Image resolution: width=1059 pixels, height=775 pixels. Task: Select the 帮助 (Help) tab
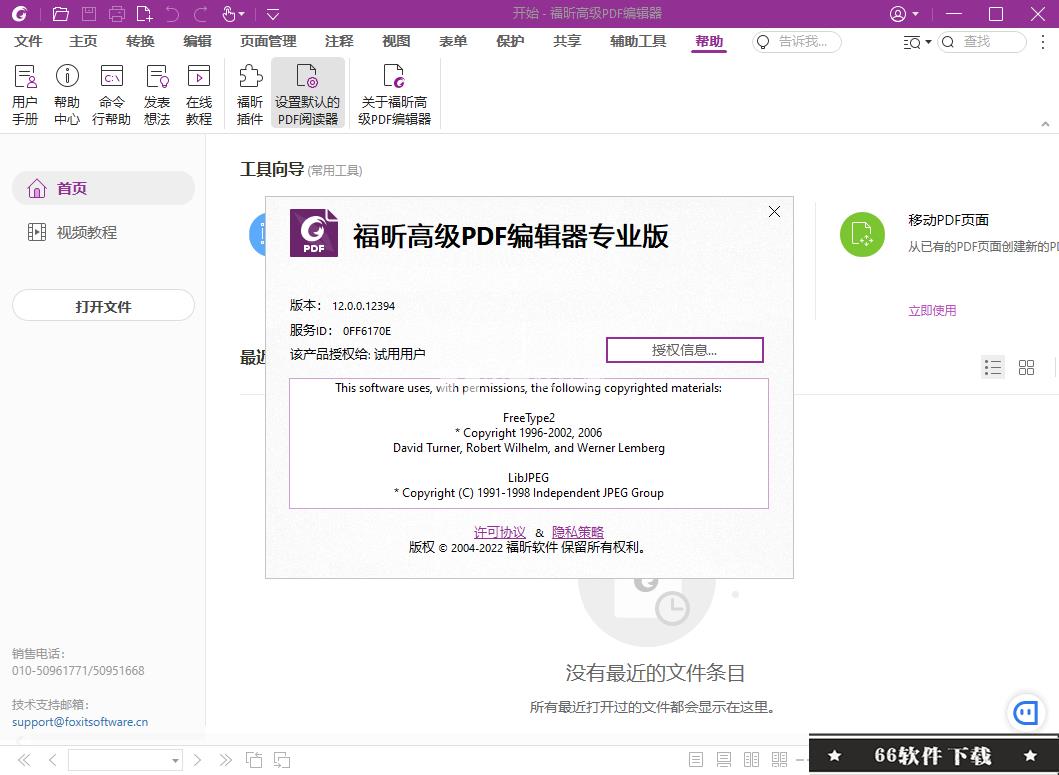[709, 41]
